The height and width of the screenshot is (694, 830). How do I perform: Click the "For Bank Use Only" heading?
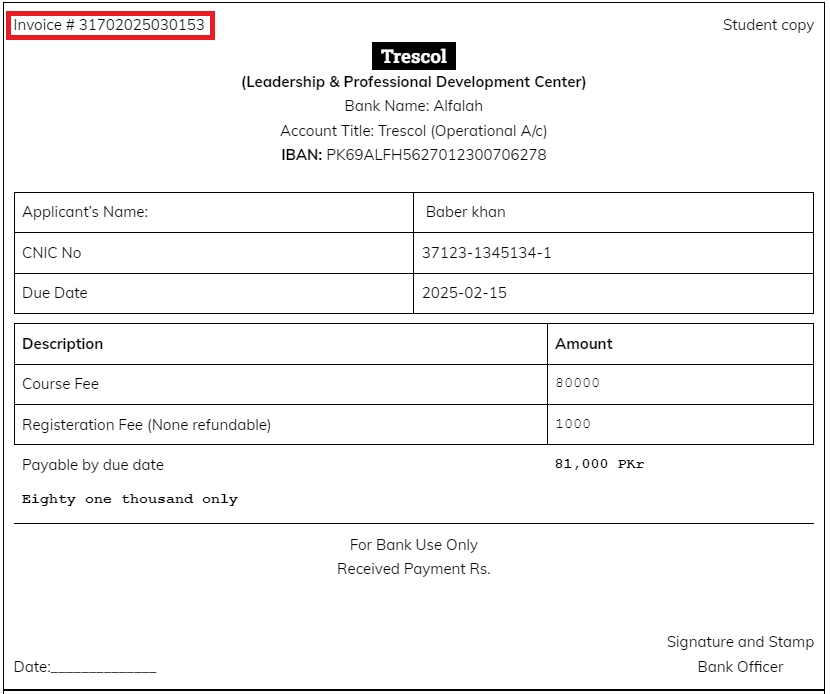(x=414, y=545)
